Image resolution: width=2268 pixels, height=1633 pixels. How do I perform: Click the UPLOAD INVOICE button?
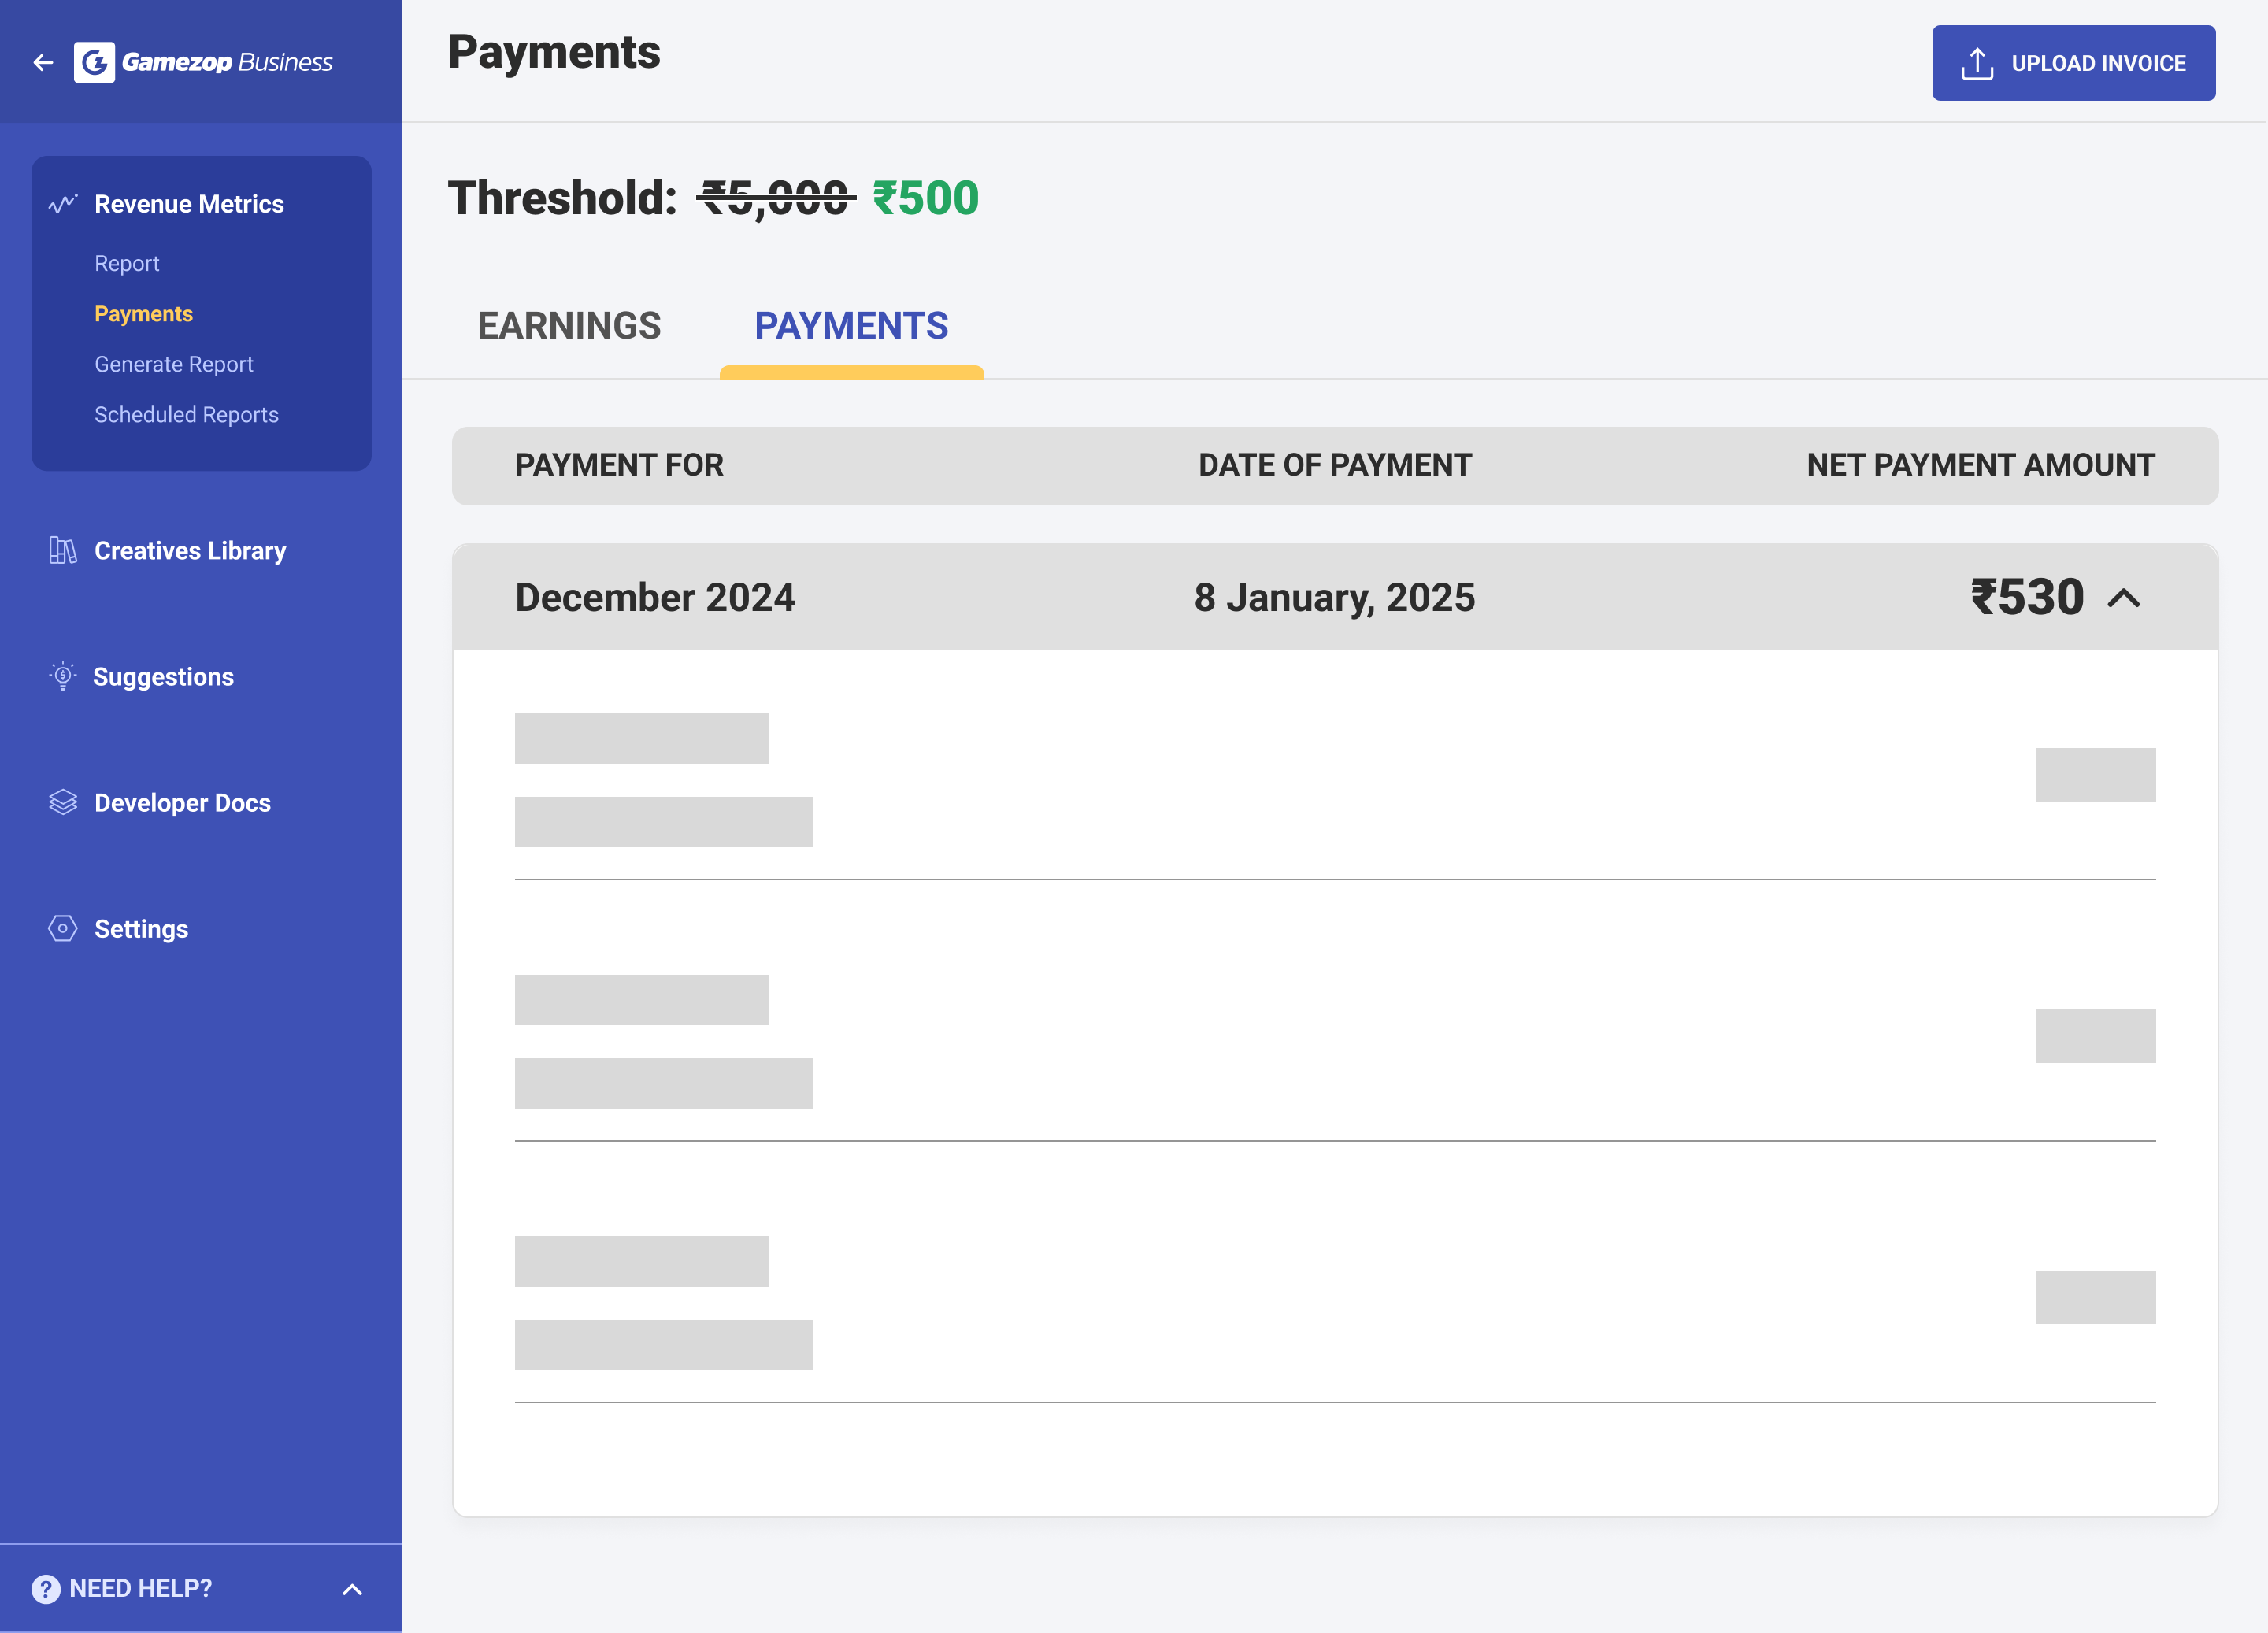point(2073,63)
